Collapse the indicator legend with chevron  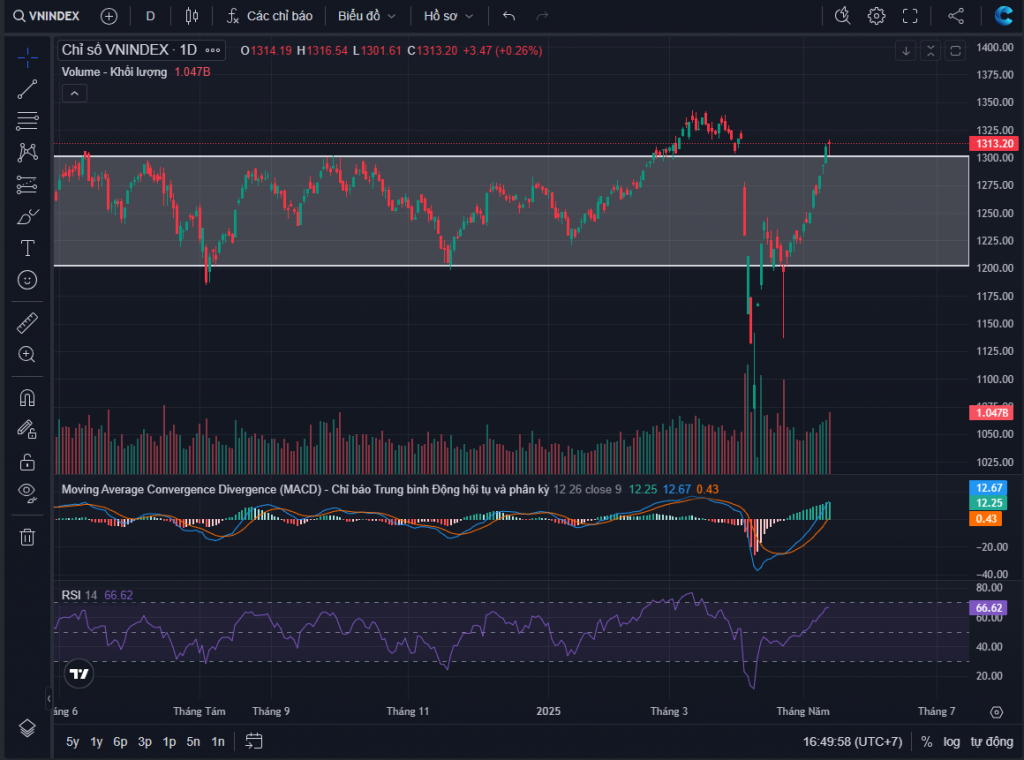coord(74,94)
